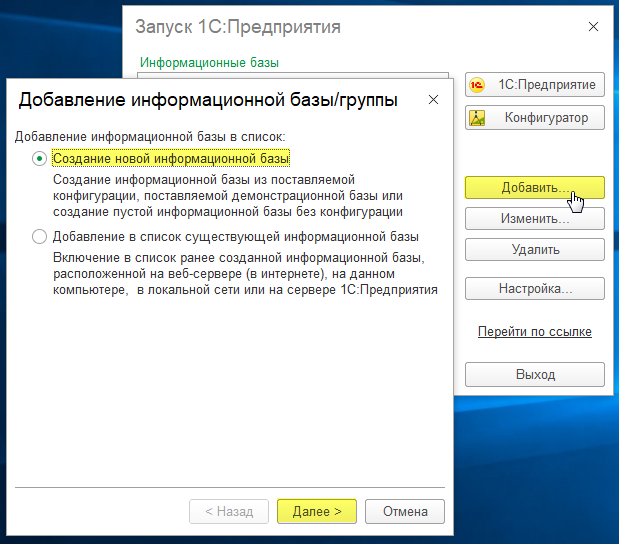Click 'Изменить...' in the launcher window
619x544 pixels.
pyautogui.click(x=535, y=218)
